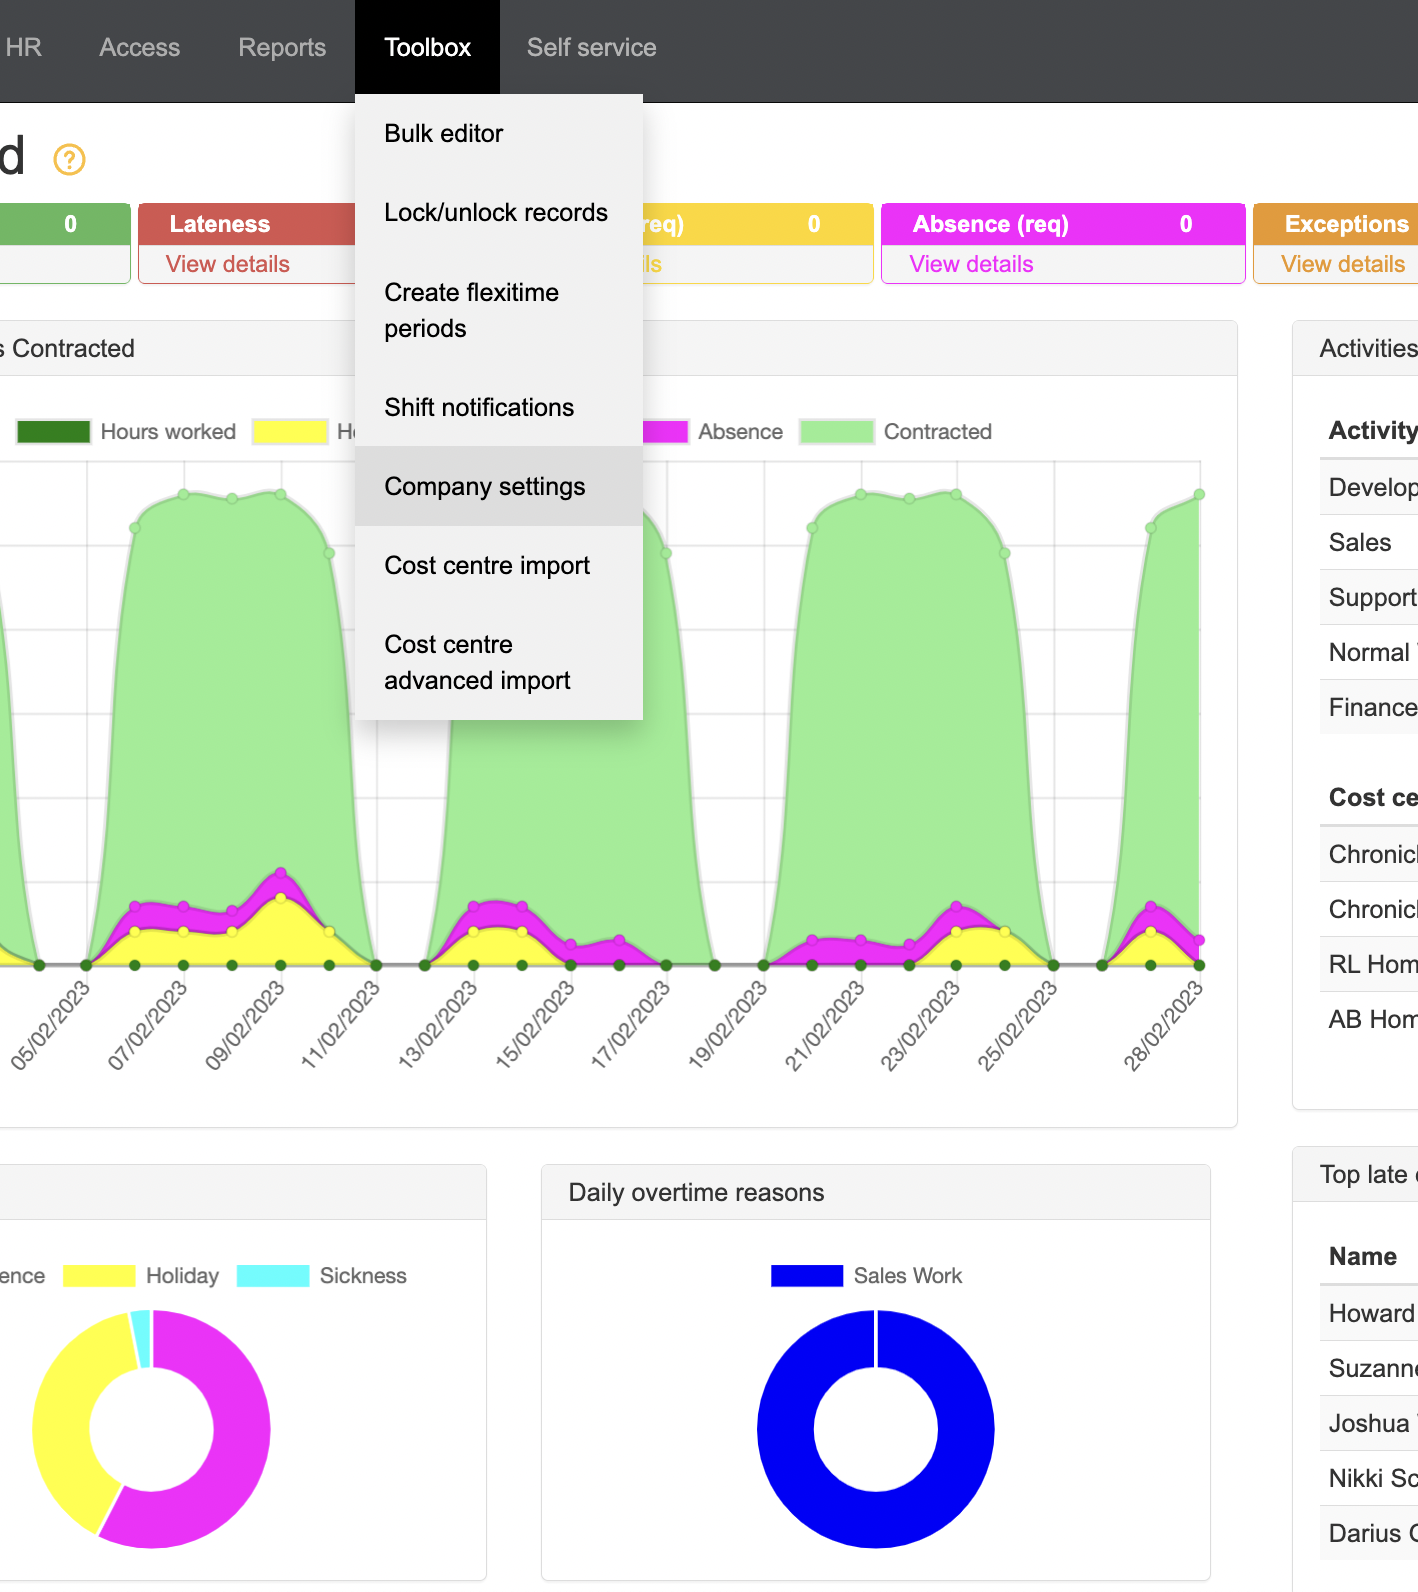Open the HR menu

tap(23, 47)
